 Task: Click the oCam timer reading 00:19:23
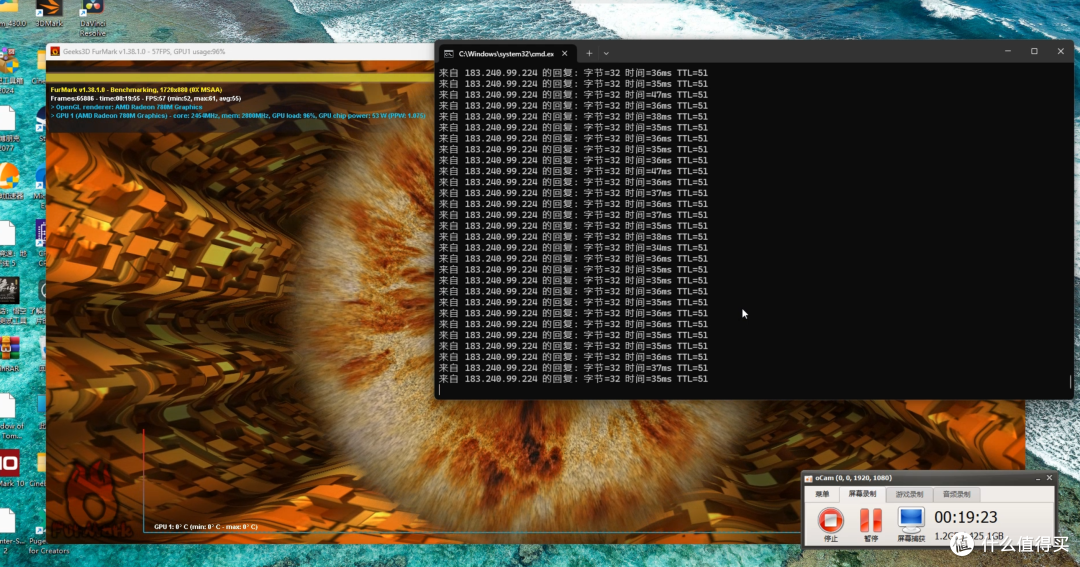[x=966, y=517]
